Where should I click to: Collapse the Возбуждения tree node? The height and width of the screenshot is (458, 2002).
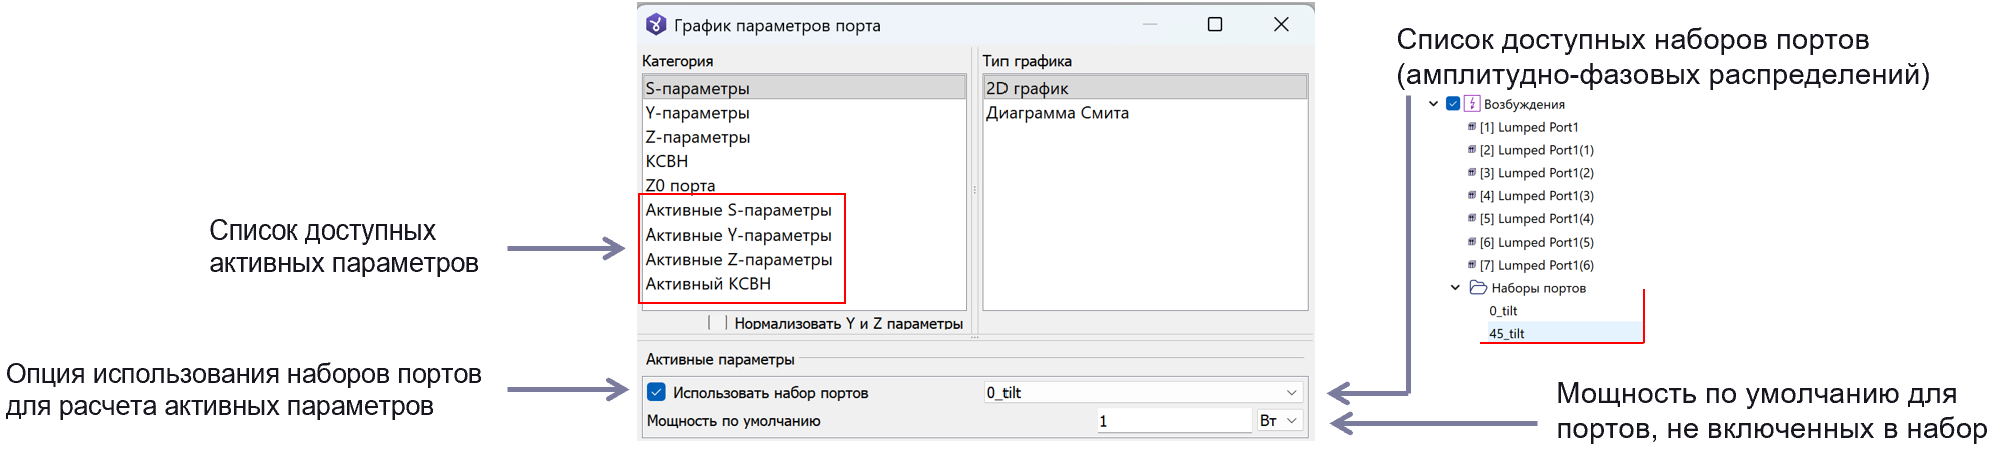click(1433, 104)
